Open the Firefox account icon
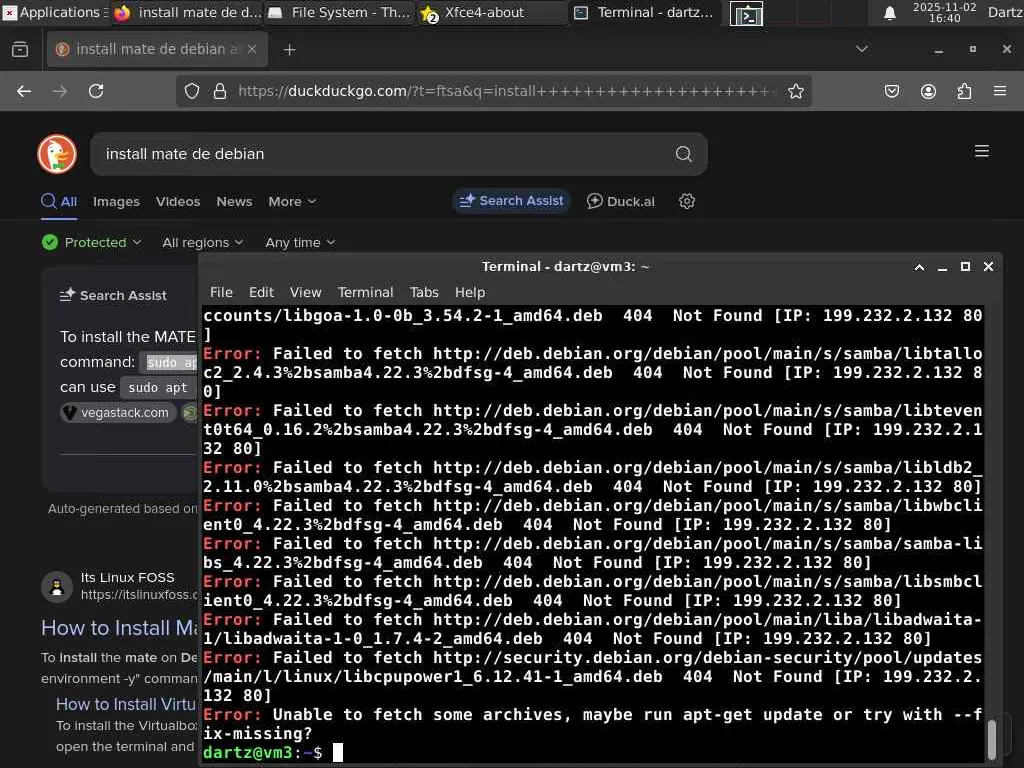 pyautogui.click(x=928, y=91)
